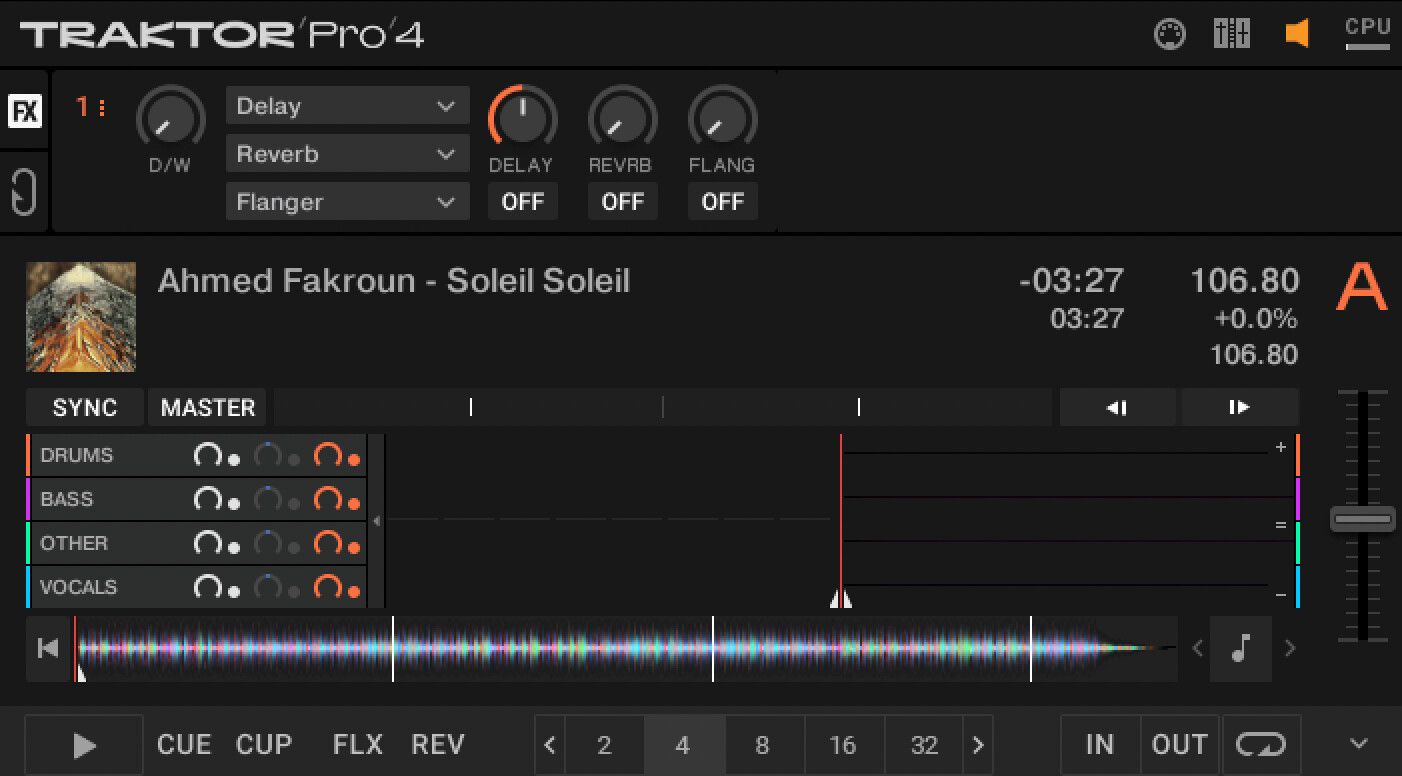Activate the loop icon button
Image resolution: width=1402 pixels, height=776 pixels.
(x=1260, y=745)
